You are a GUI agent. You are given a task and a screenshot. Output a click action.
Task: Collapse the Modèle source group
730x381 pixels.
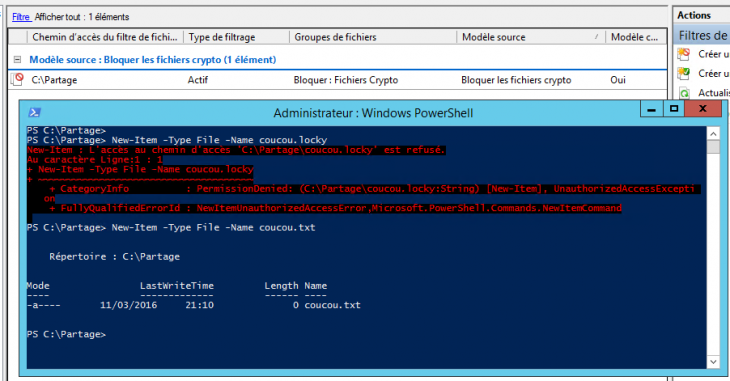tap(17, 60)
